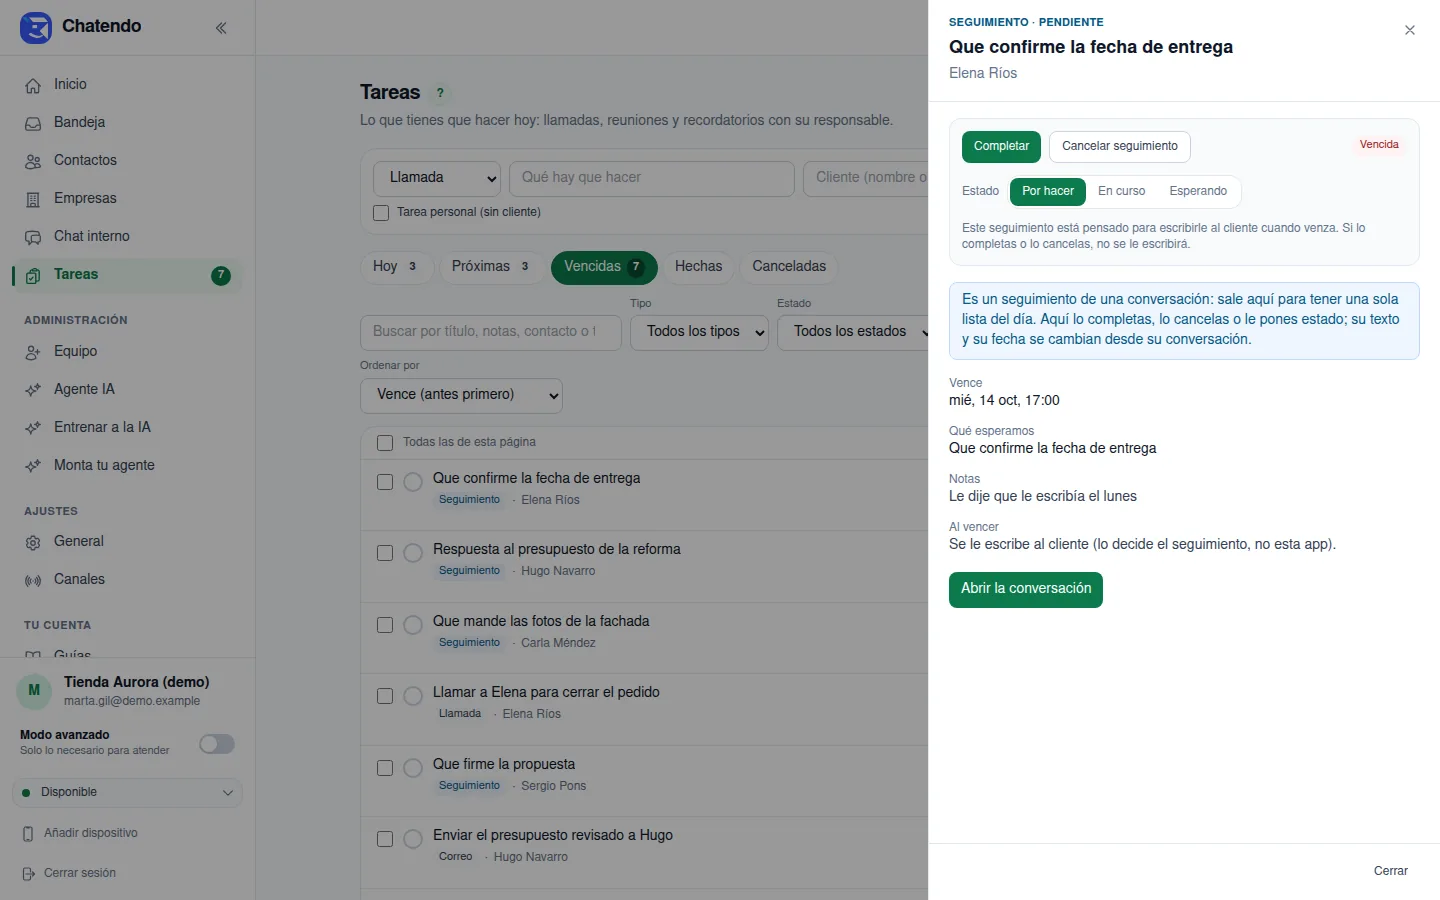
Task: Click the Canales broadcast icon
Action: (x=33, y=580)
